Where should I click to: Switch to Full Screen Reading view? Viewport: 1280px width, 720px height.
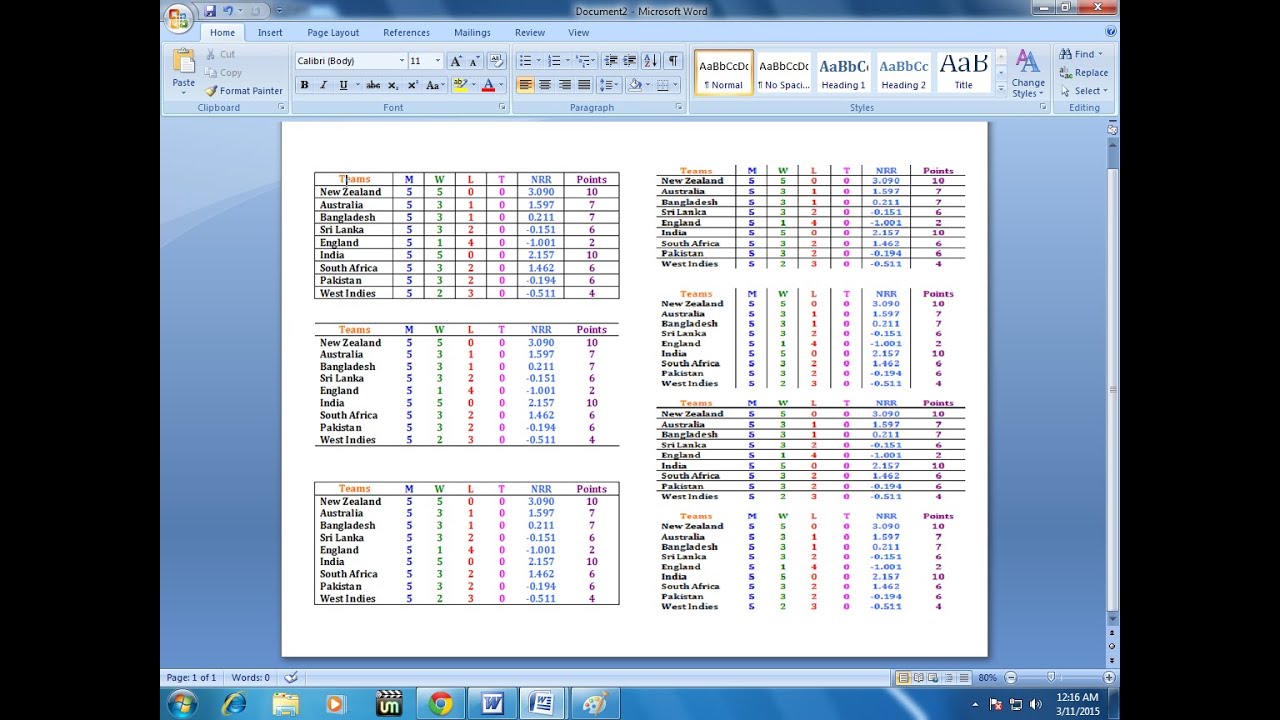(917, 677)
